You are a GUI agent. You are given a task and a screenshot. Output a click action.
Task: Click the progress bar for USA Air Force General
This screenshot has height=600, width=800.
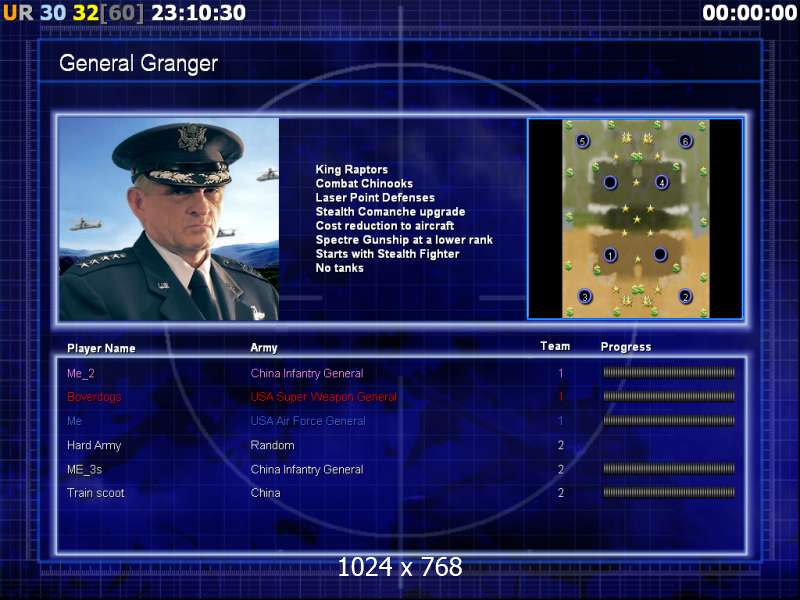[669, 421]
